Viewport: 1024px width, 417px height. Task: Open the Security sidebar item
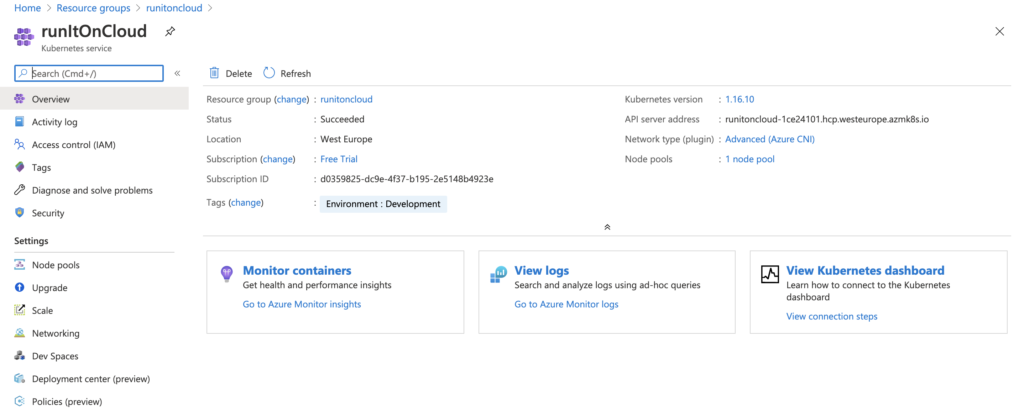pos(47,213)
